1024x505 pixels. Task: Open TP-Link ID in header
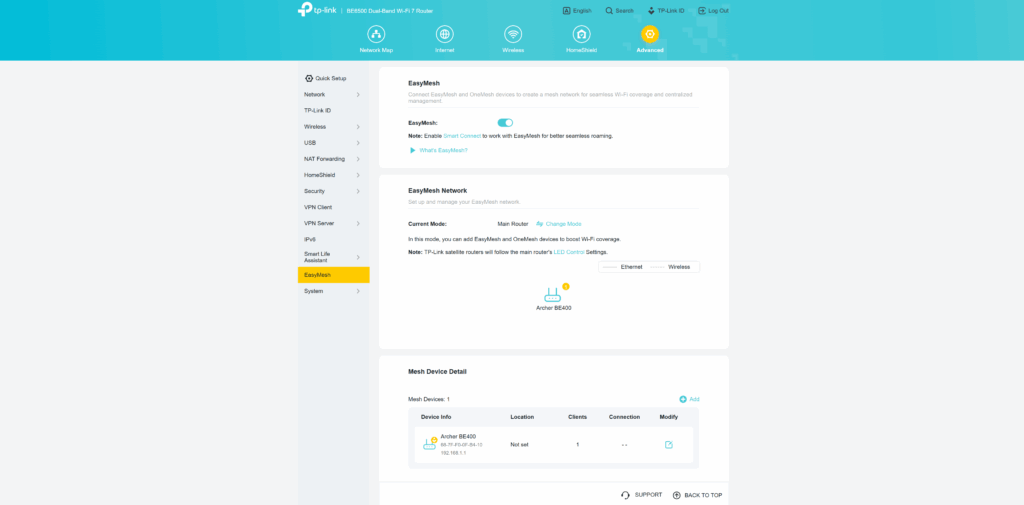click(666, 10)
